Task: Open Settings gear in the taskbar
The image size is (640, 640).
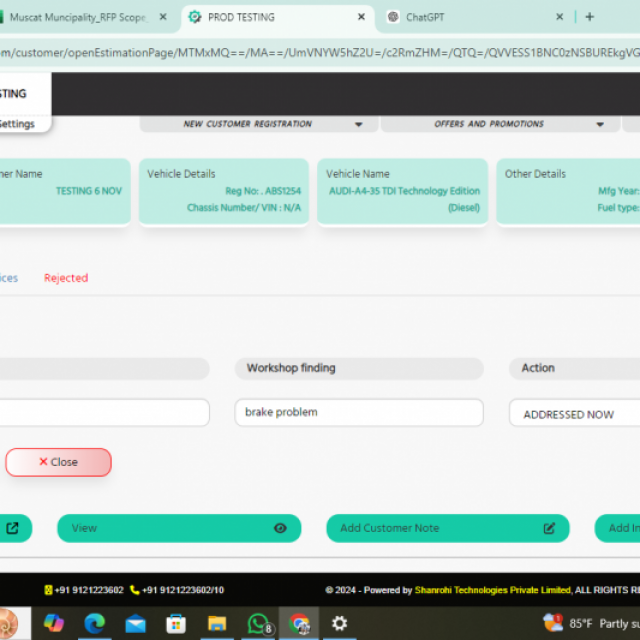Action: point(340,623)
